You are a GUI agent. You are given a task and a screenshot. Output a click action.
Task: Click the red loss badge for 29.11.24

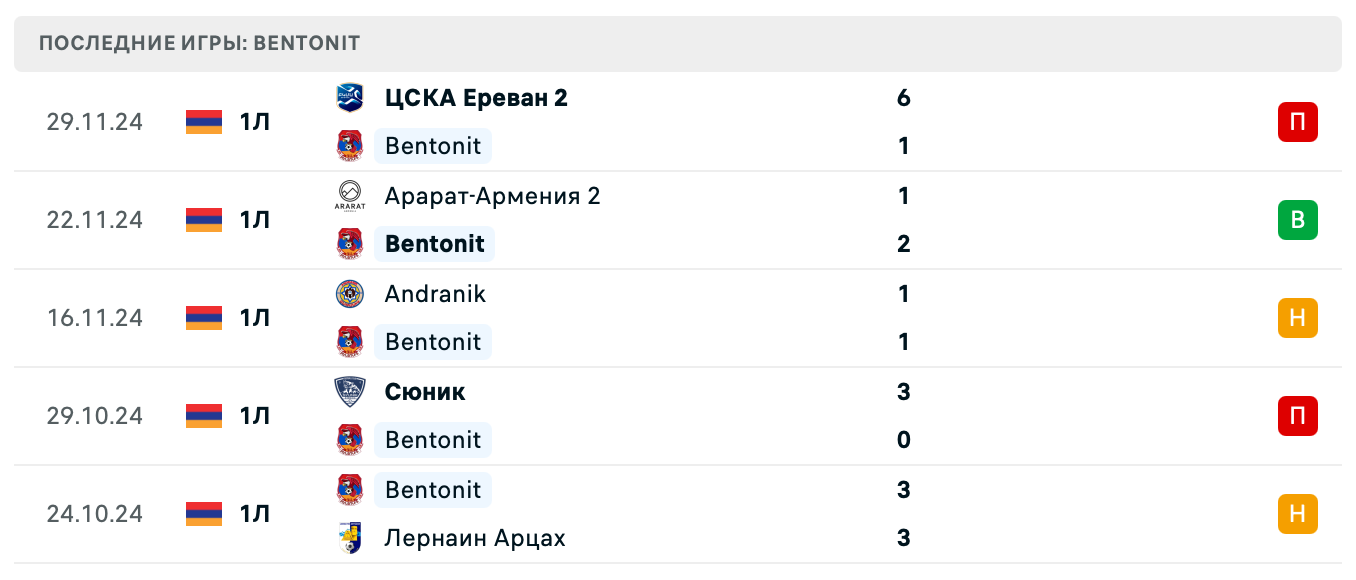point(1297,122)
